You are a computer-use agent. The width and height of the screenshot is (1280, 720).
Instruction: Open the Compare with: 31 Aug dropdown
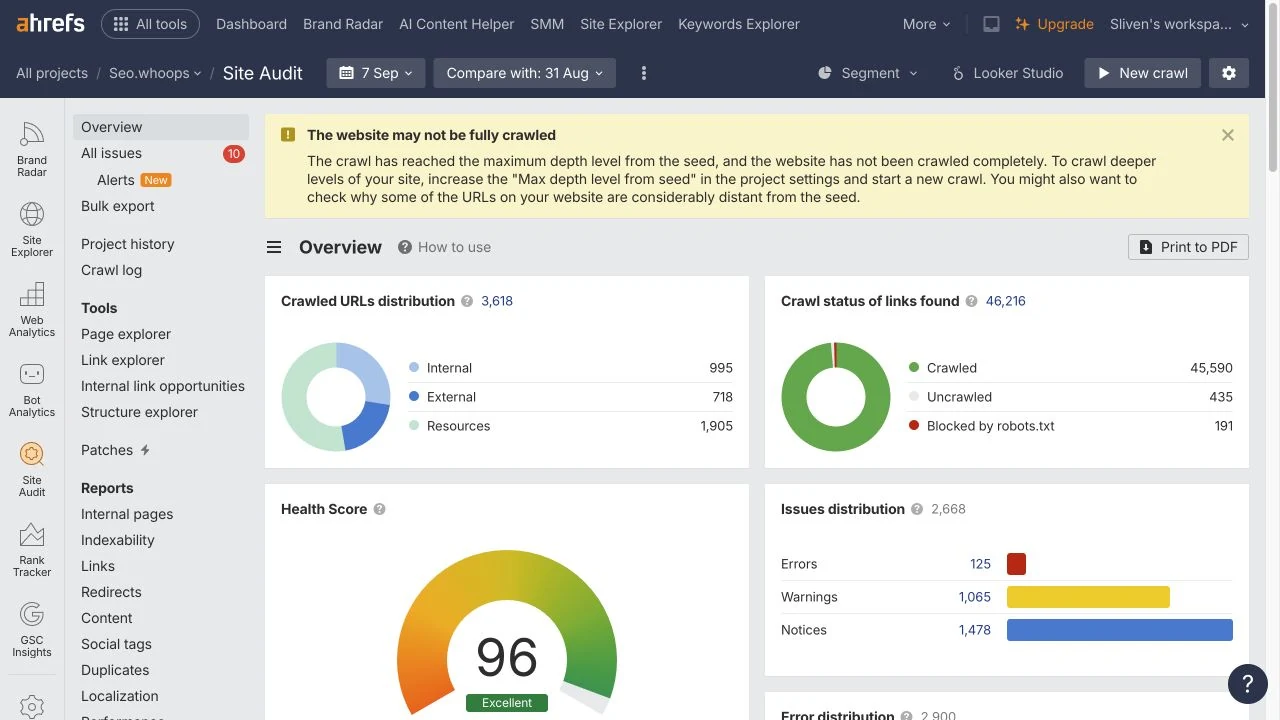[525, 73]
